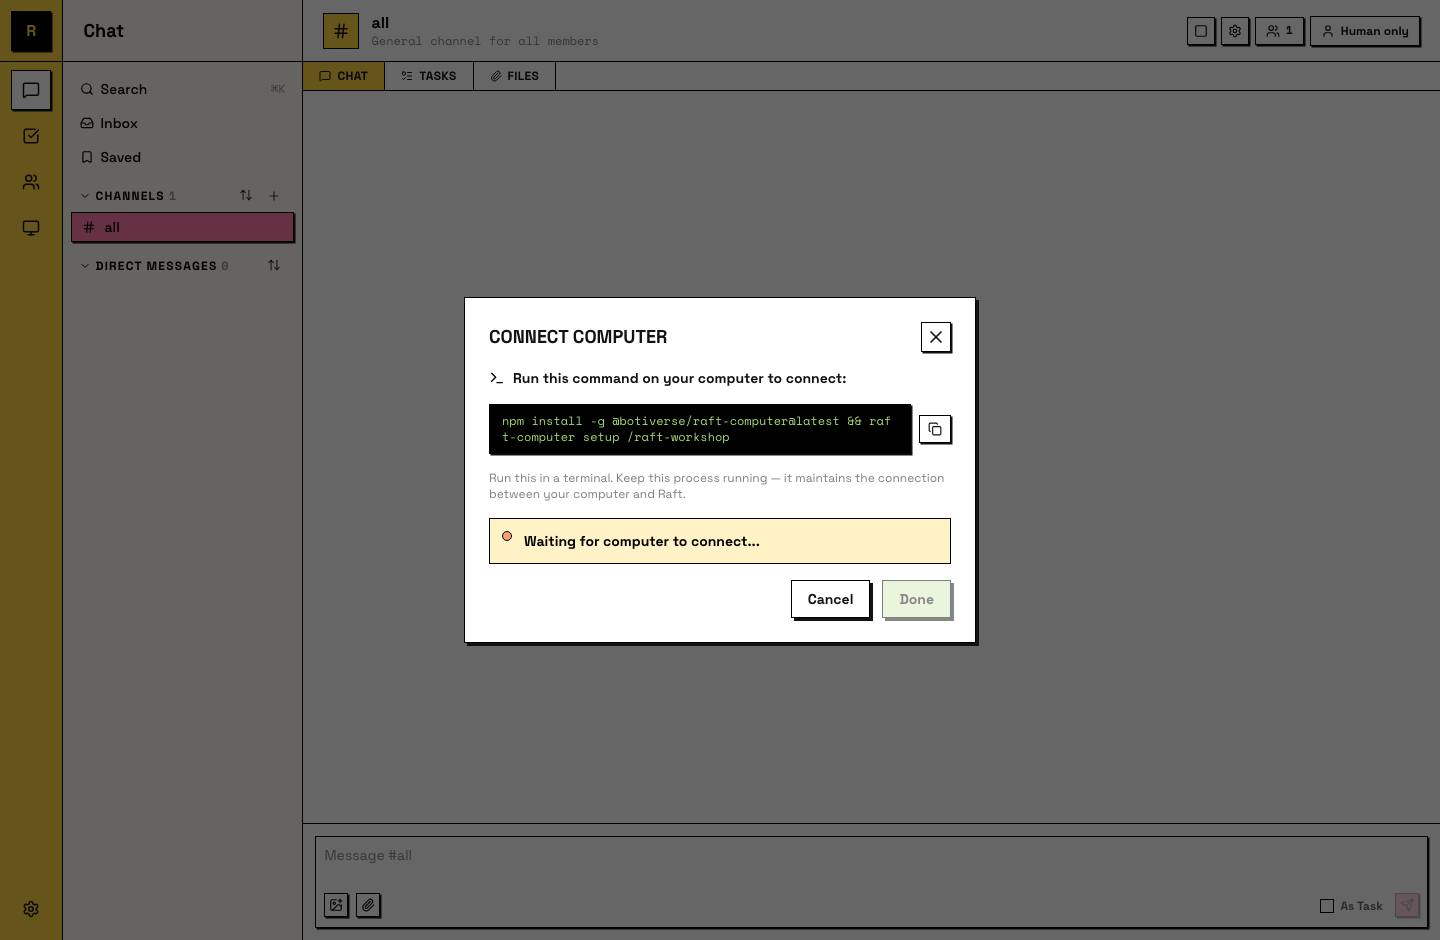Sort direct messages with arrows icon

(274, 266)
